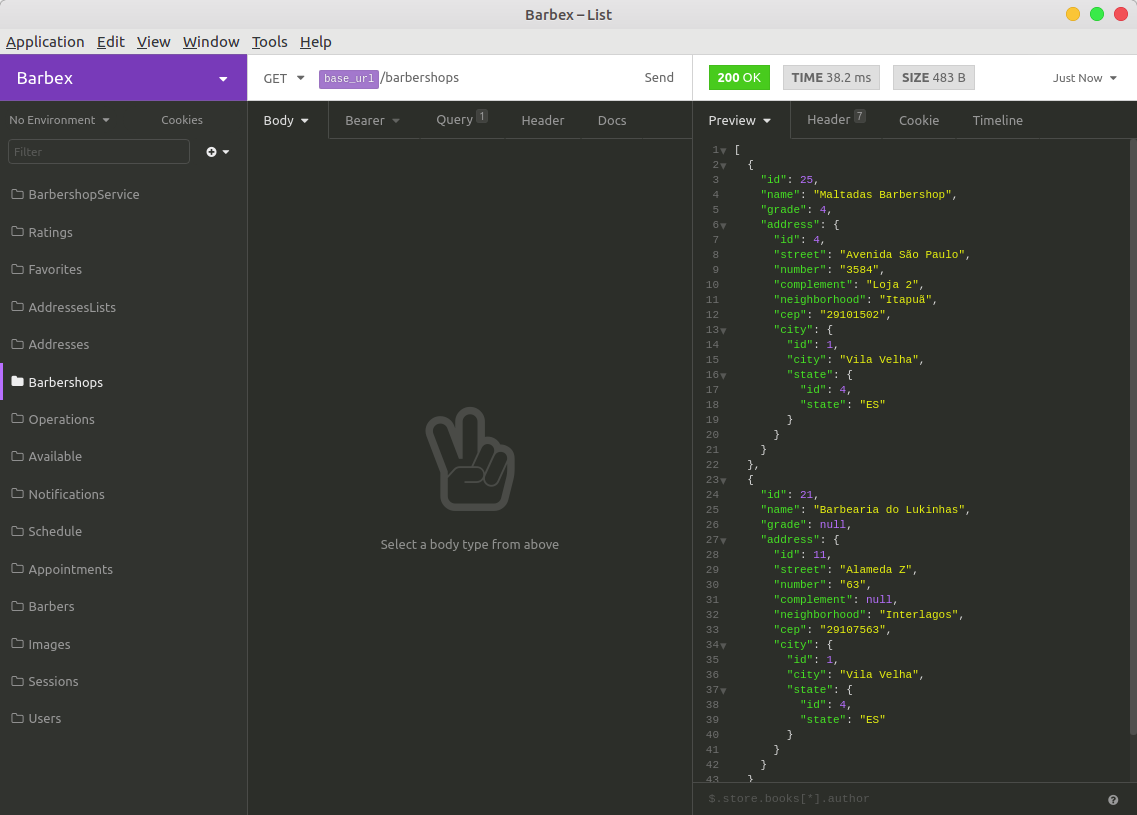
Task: Click the base_url environment variable tag
Action: 349,78
